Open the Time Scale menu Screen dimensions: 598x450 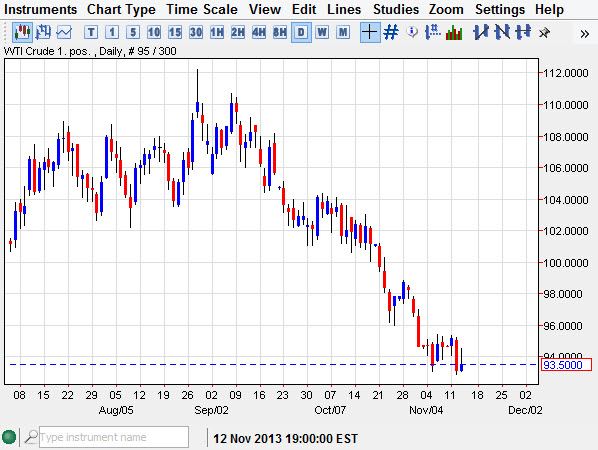202,9
